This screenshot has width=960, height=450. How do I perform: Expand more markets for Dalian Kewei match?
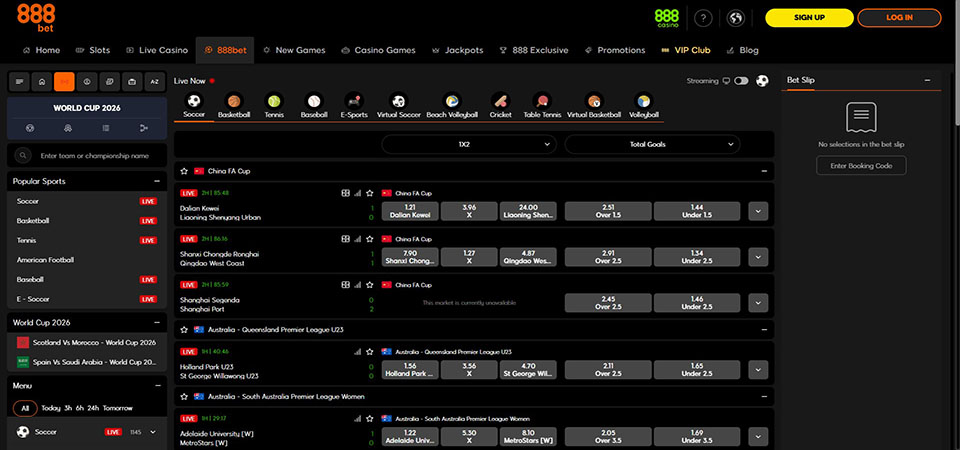coord(758,211)
